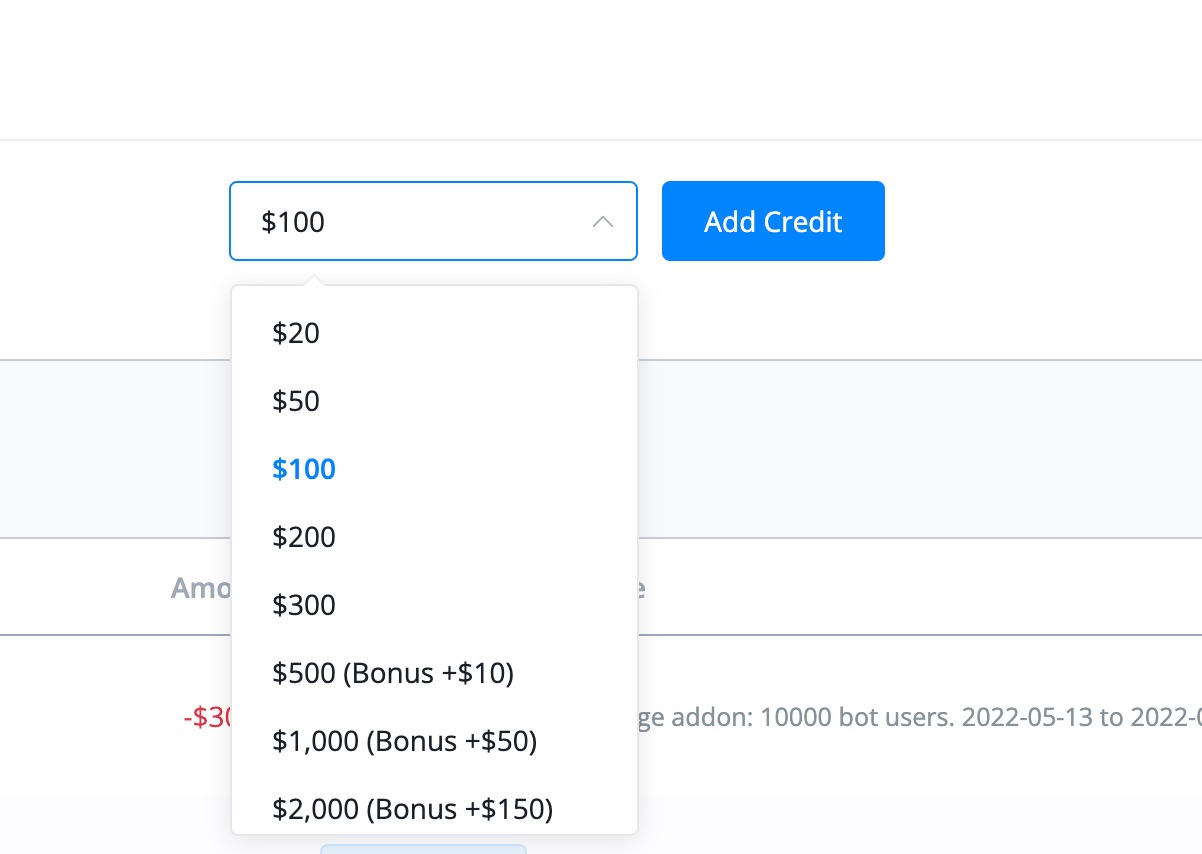Click the column header ending in 'e'

click(641, 587)
